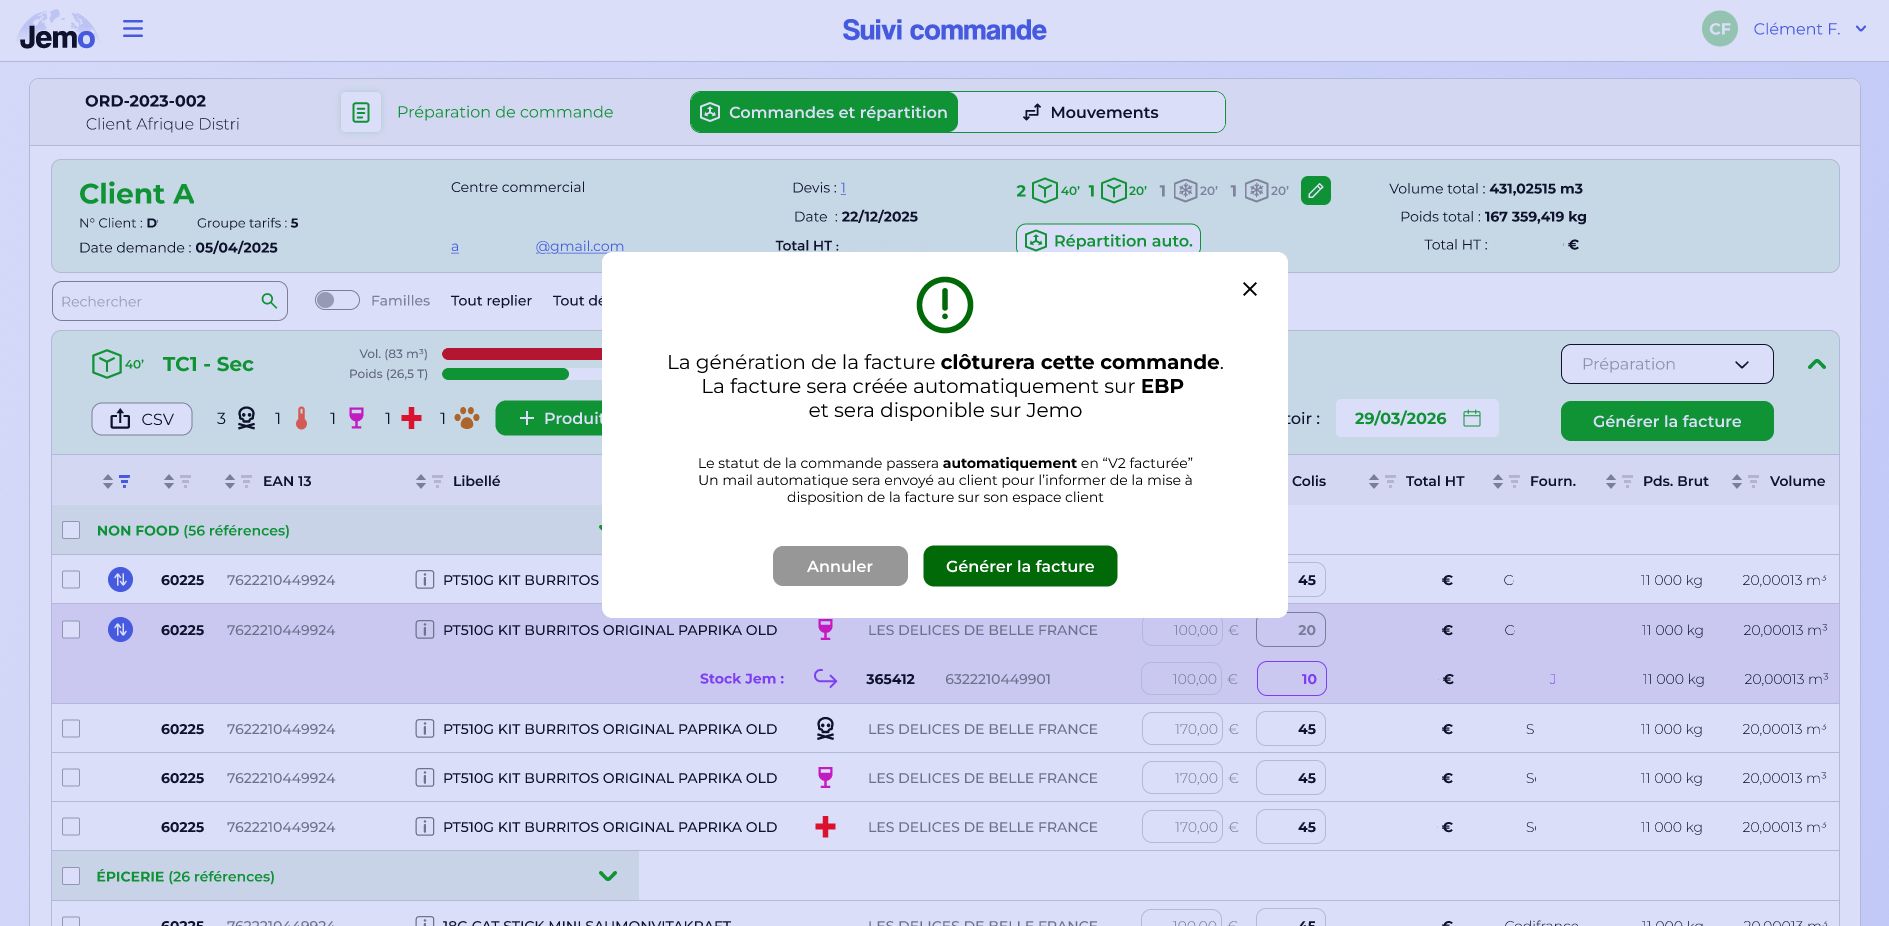This screenshot has width=1889, height=926.
Task: Open the Préparation status dropdown
Action: pos(1667,364)
